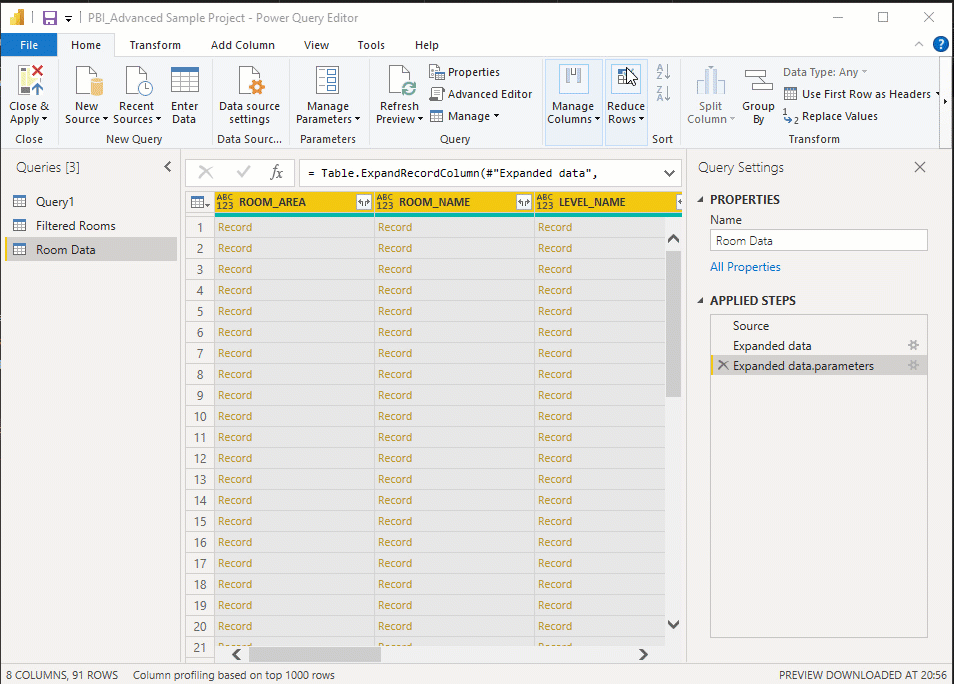The height and width of the screenshot is (684, 954).
Task: Collapse the Queries pane
Action: [x=167, y=167]
